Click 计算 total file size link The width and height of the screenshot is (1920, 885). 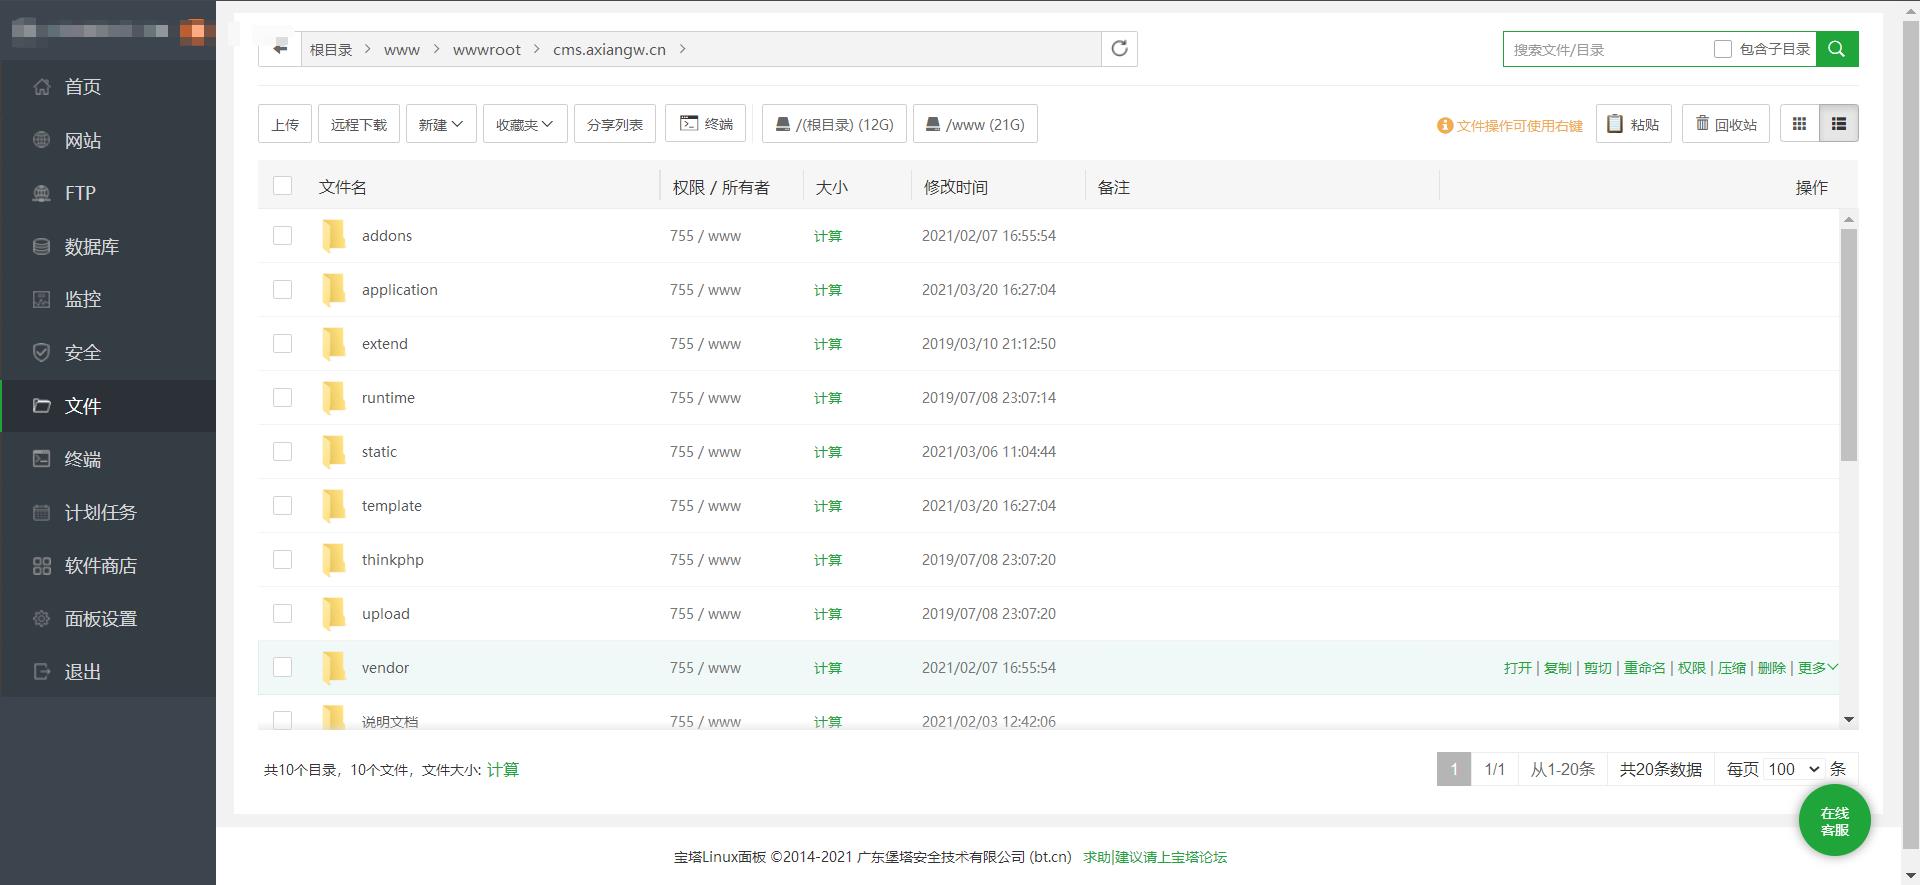(x=503, y=770)
